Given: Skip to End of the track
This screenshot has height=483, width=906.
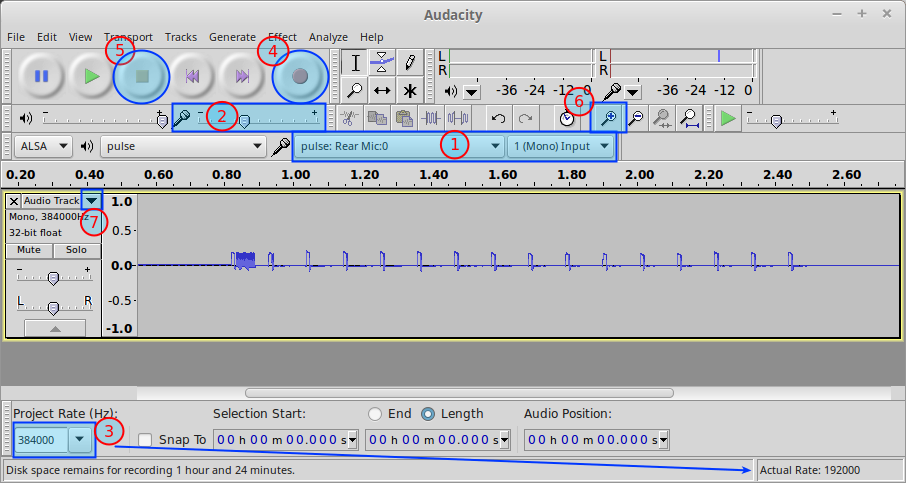Looking at the screenshot, I should [x=242, y=76].
